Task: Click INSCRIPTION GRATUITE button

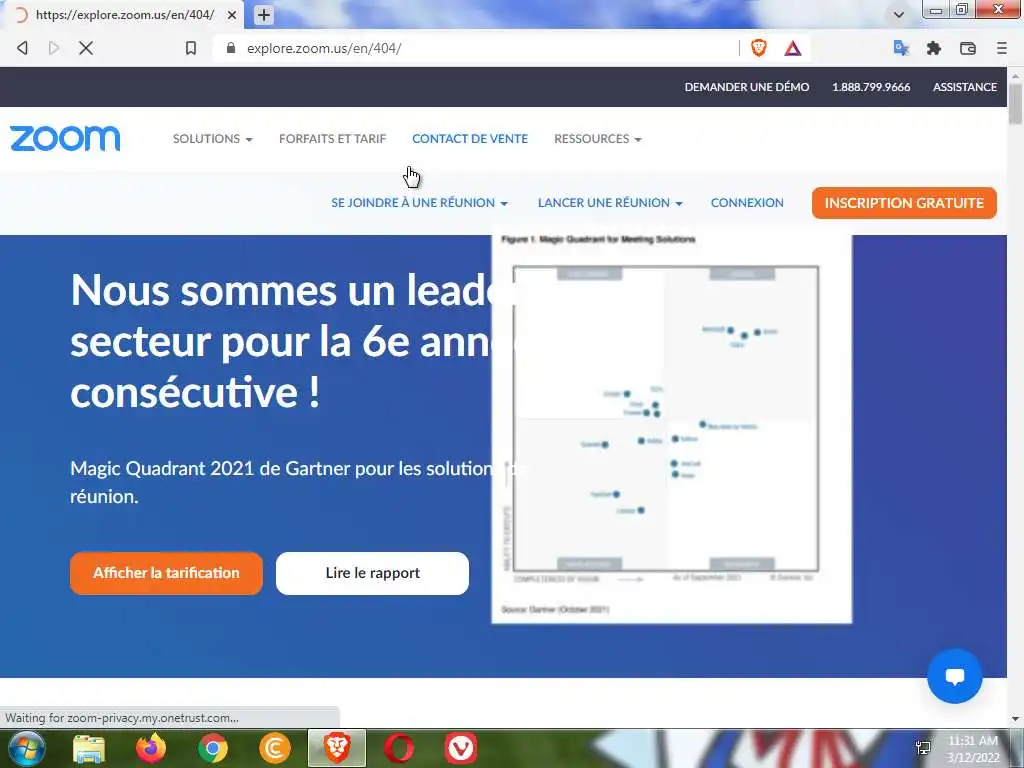Action: pyautogui.click(x=904, y=202)
